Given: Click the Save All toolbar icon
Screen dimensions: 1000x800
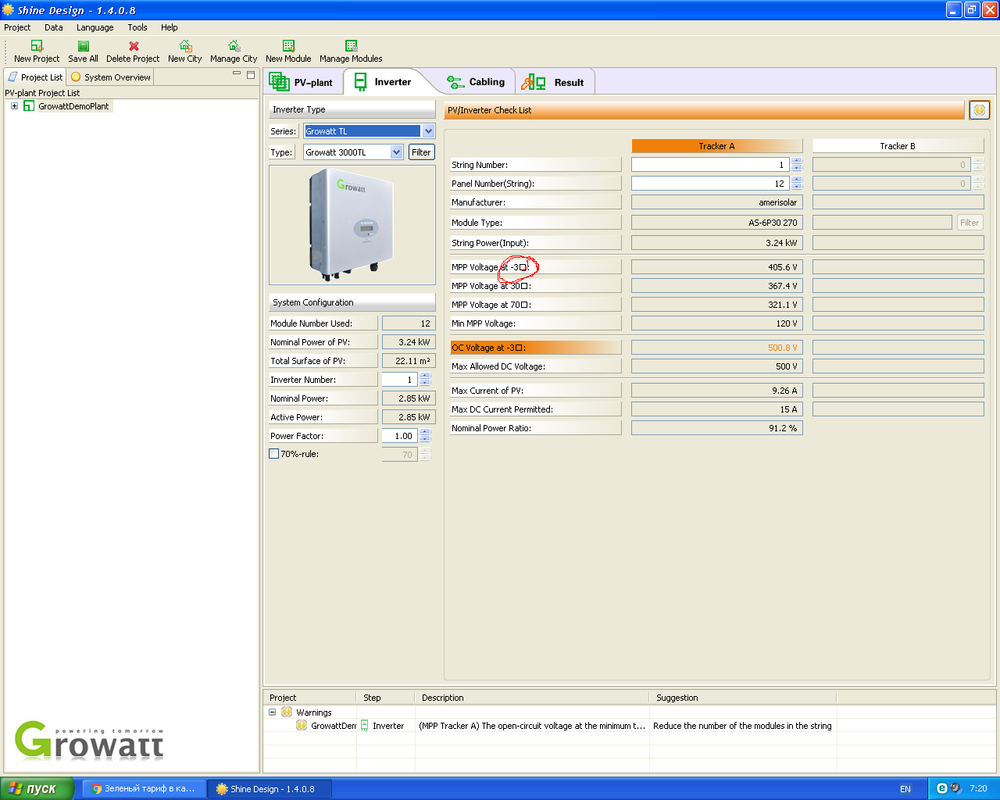Looking at the screenshot, I should (83, 46).
